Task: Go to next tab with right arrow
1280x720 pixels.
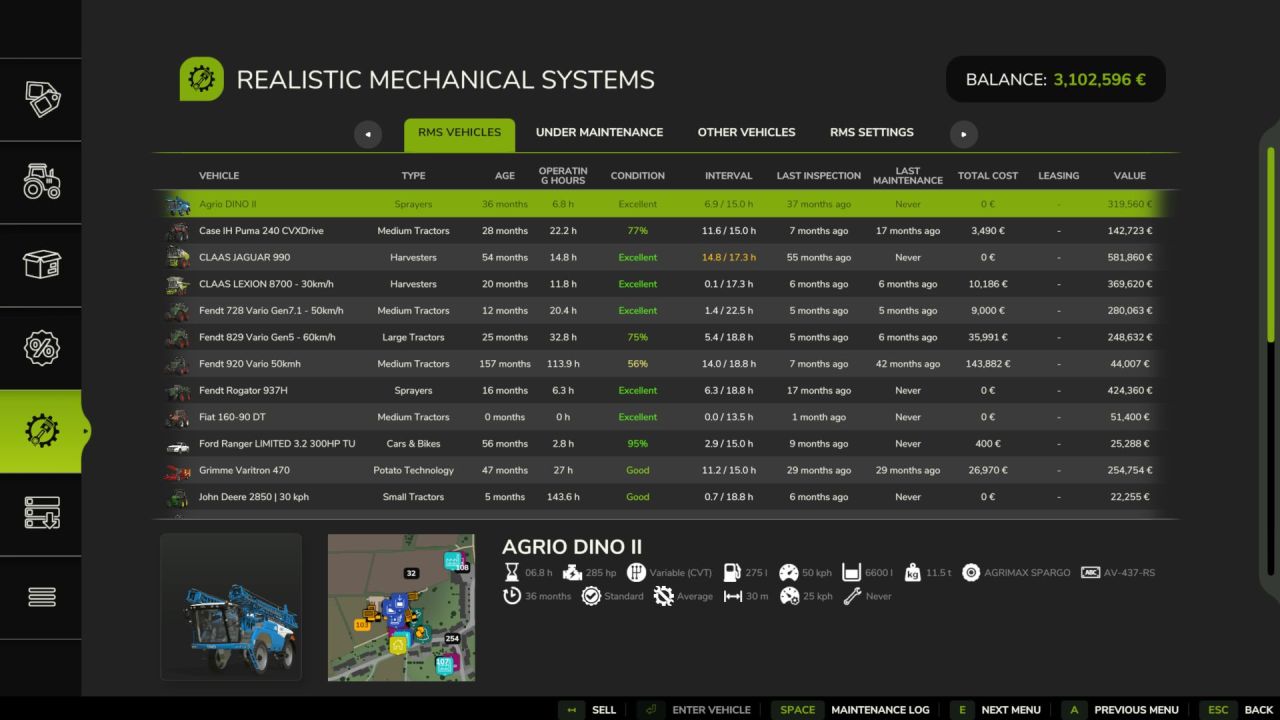Action: (963, 134)
